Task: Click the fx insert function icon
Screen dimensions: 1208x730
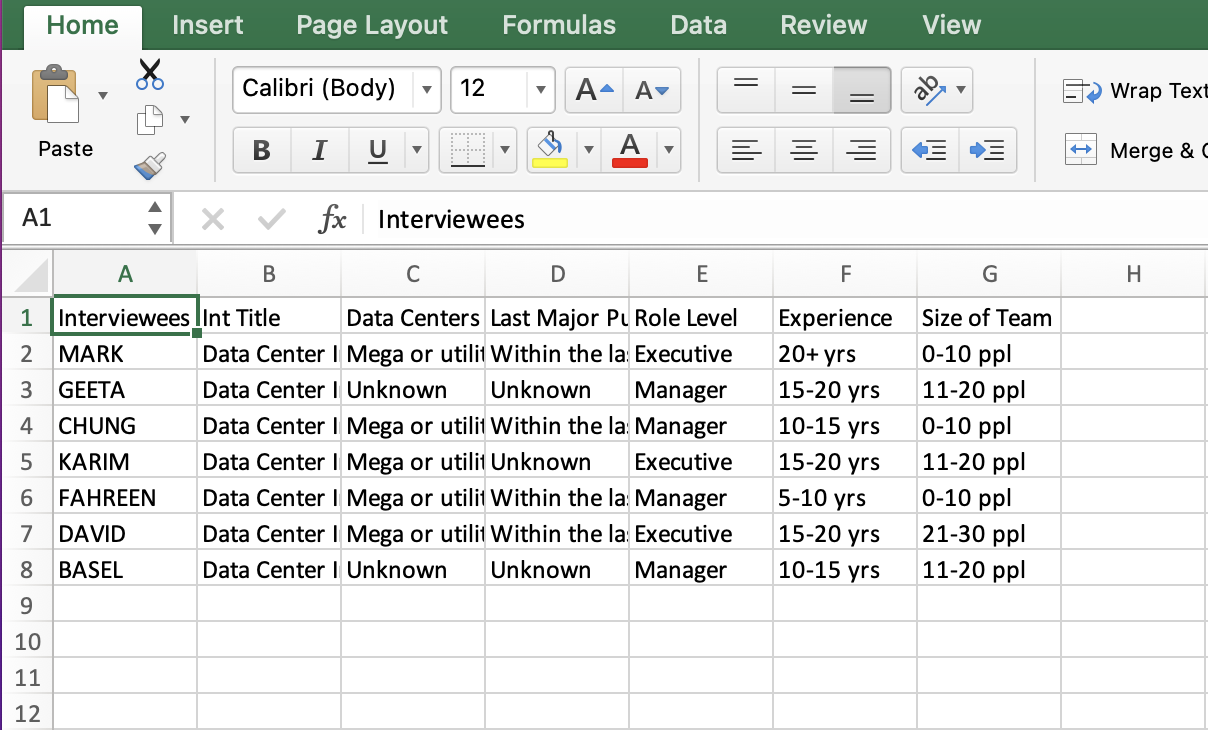Action: coord(332,219)
